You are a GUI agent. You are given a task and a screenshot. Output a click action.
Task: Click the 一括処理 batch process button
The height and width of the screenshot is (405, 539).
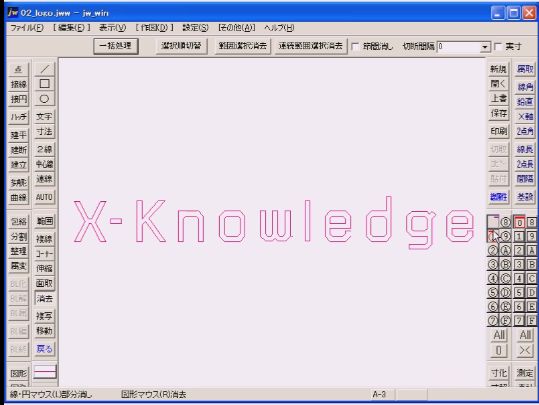(116, 46)
